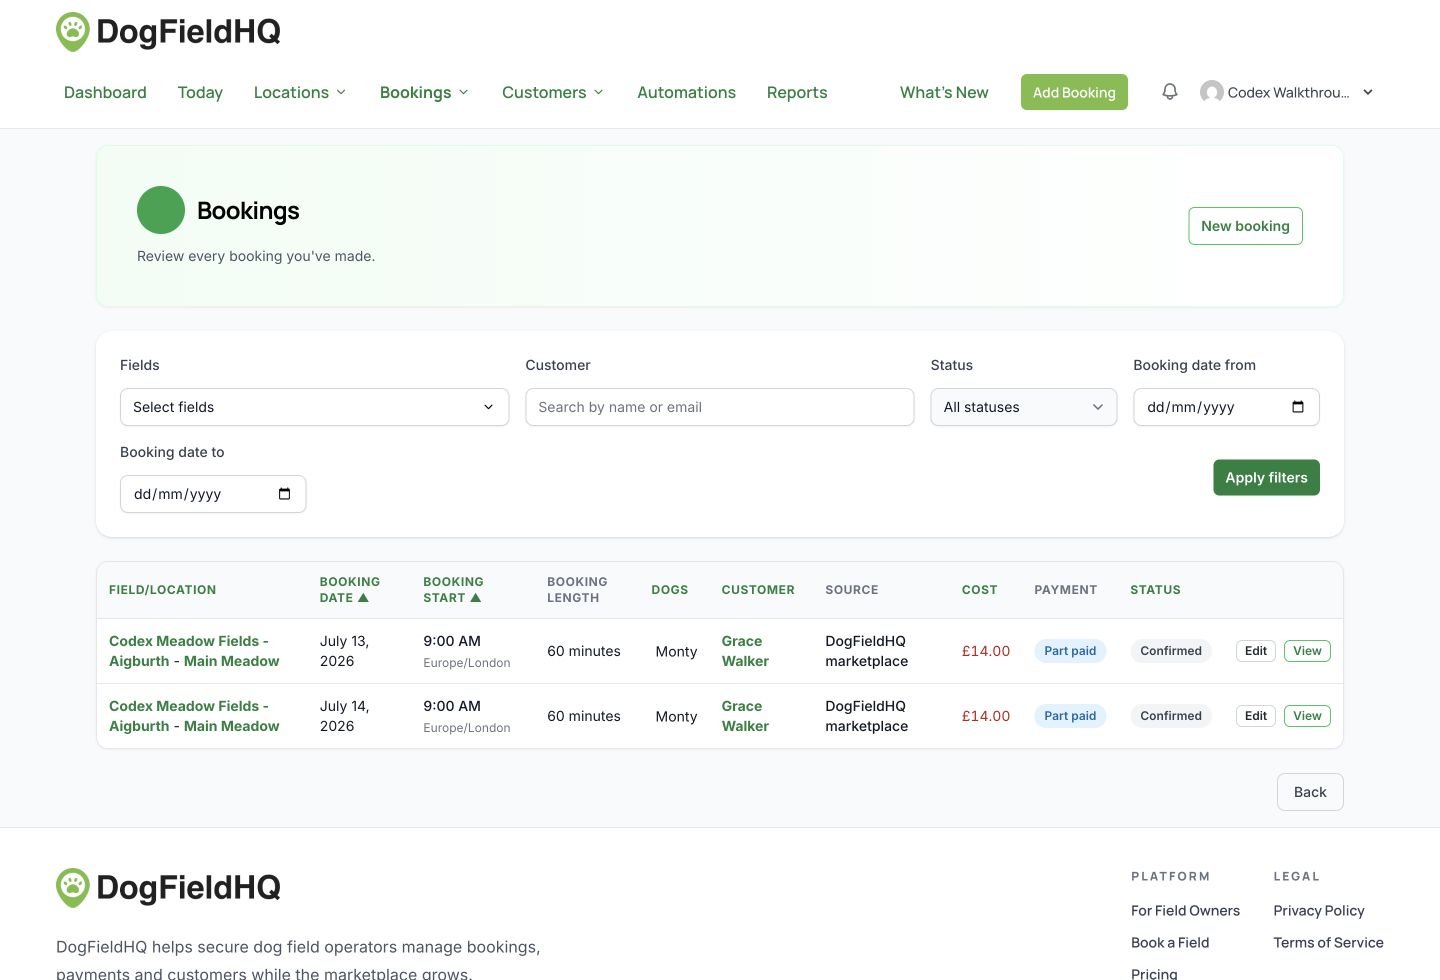Open Codex Meadow Fields link for July 13
The image size is (1440, 980).
(194, 651)
